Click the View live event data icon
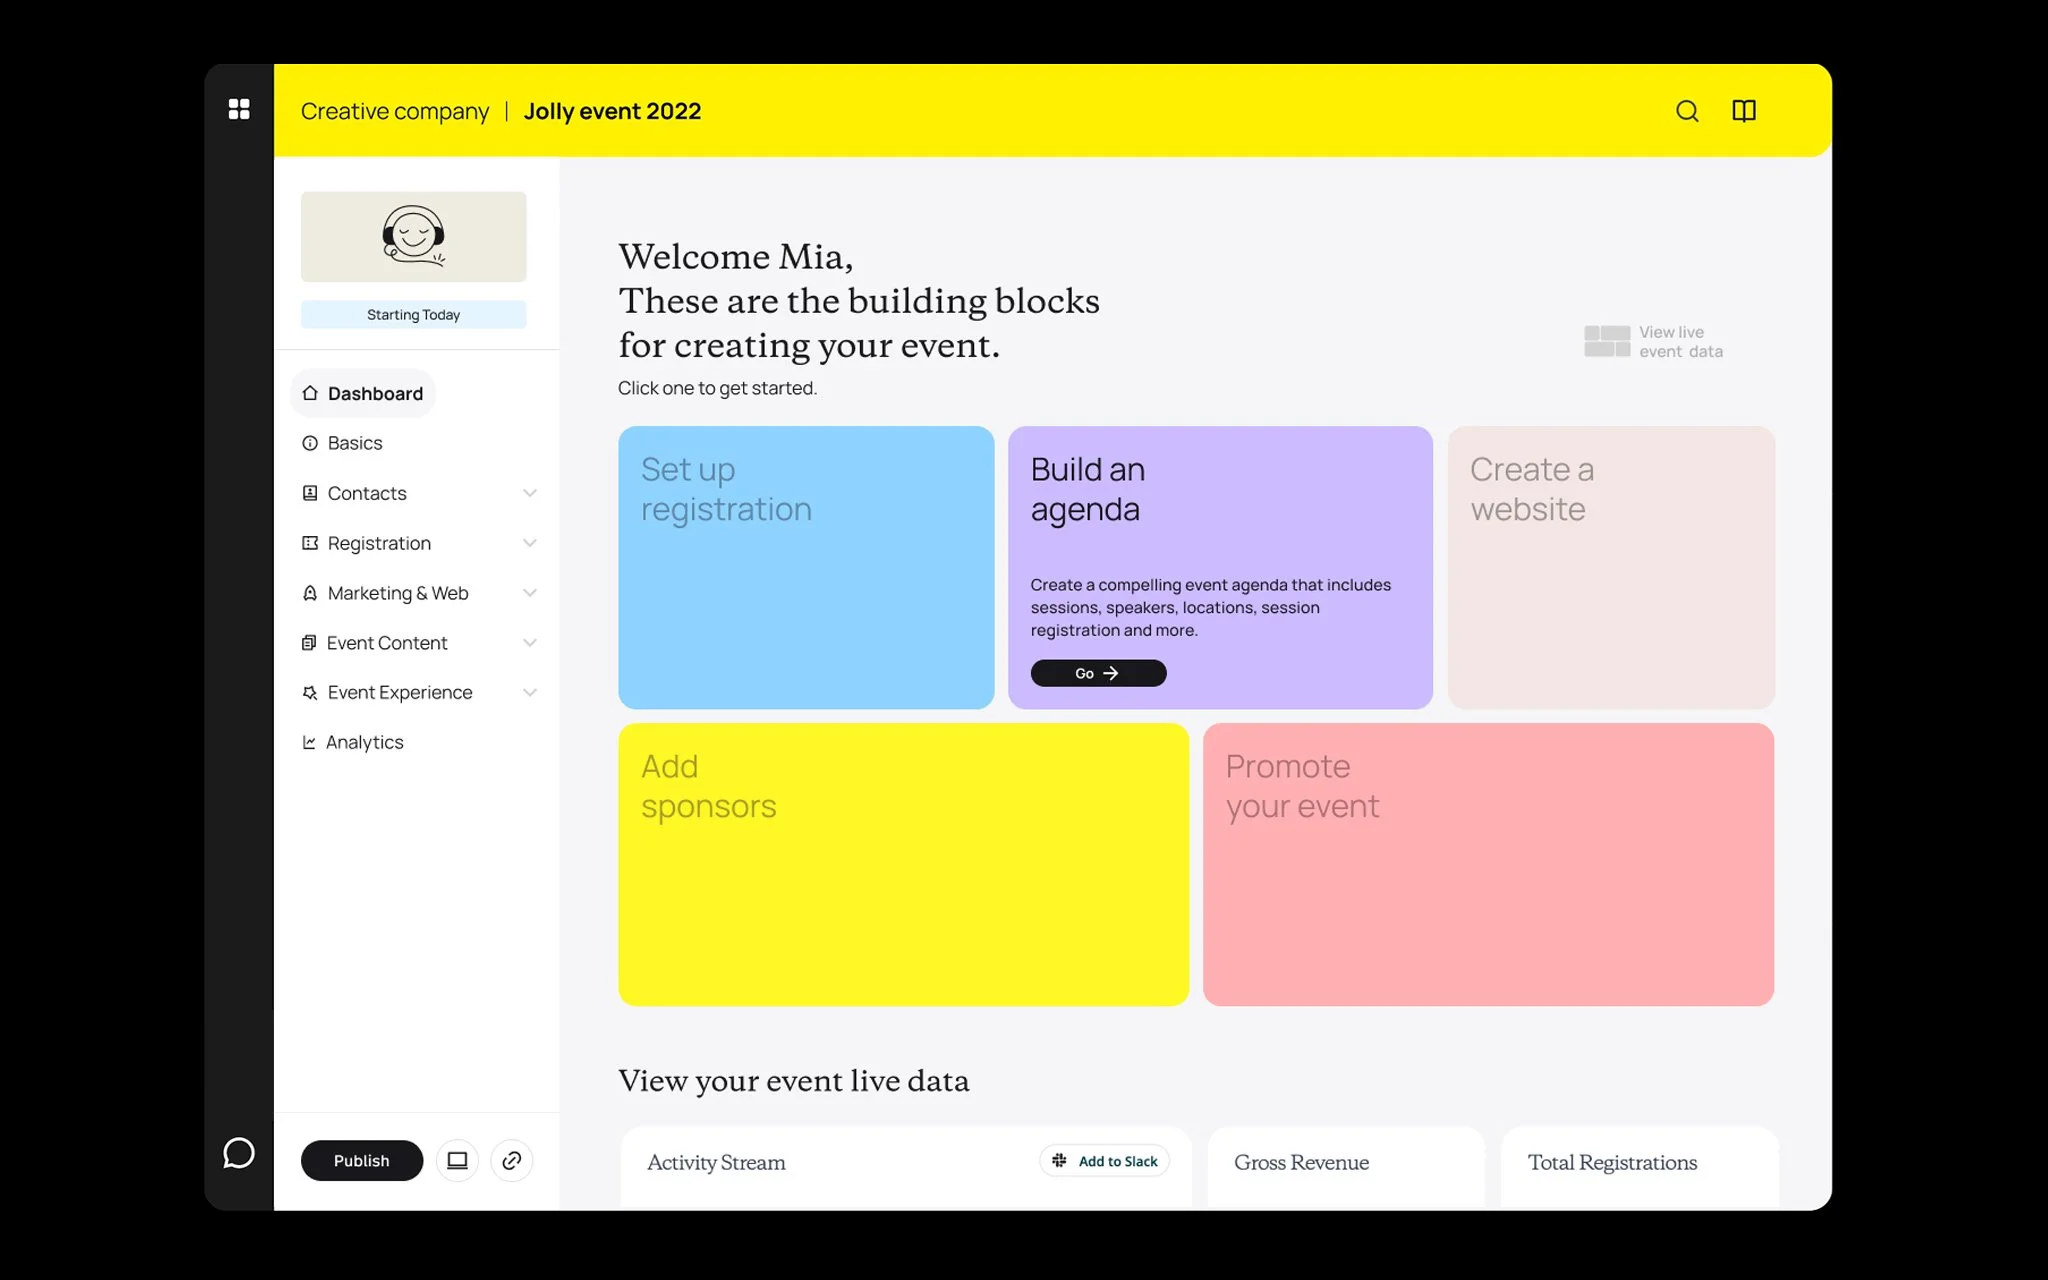 [1607, 341]
